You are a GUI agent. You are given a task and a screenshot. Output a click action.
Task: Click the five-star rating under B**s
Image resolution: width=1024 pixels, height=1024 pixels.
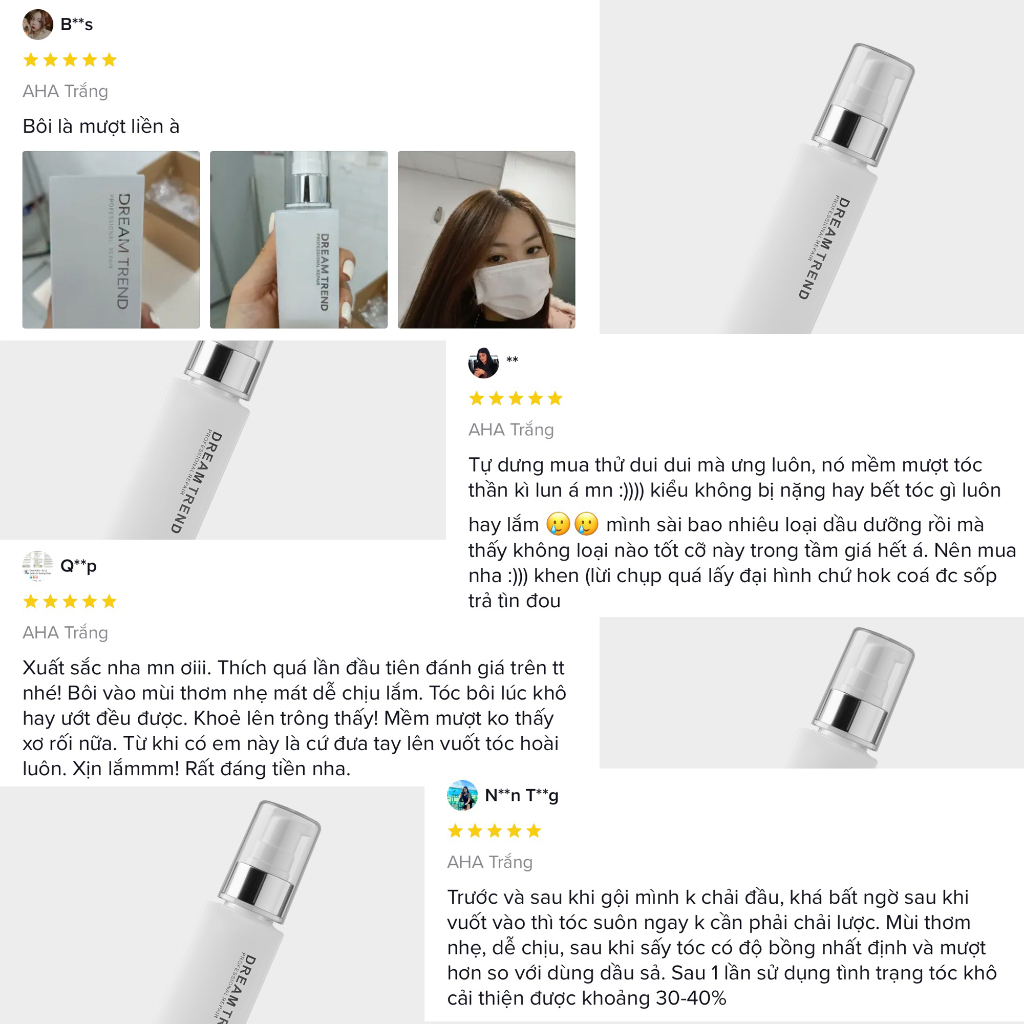tap(70, 60)
